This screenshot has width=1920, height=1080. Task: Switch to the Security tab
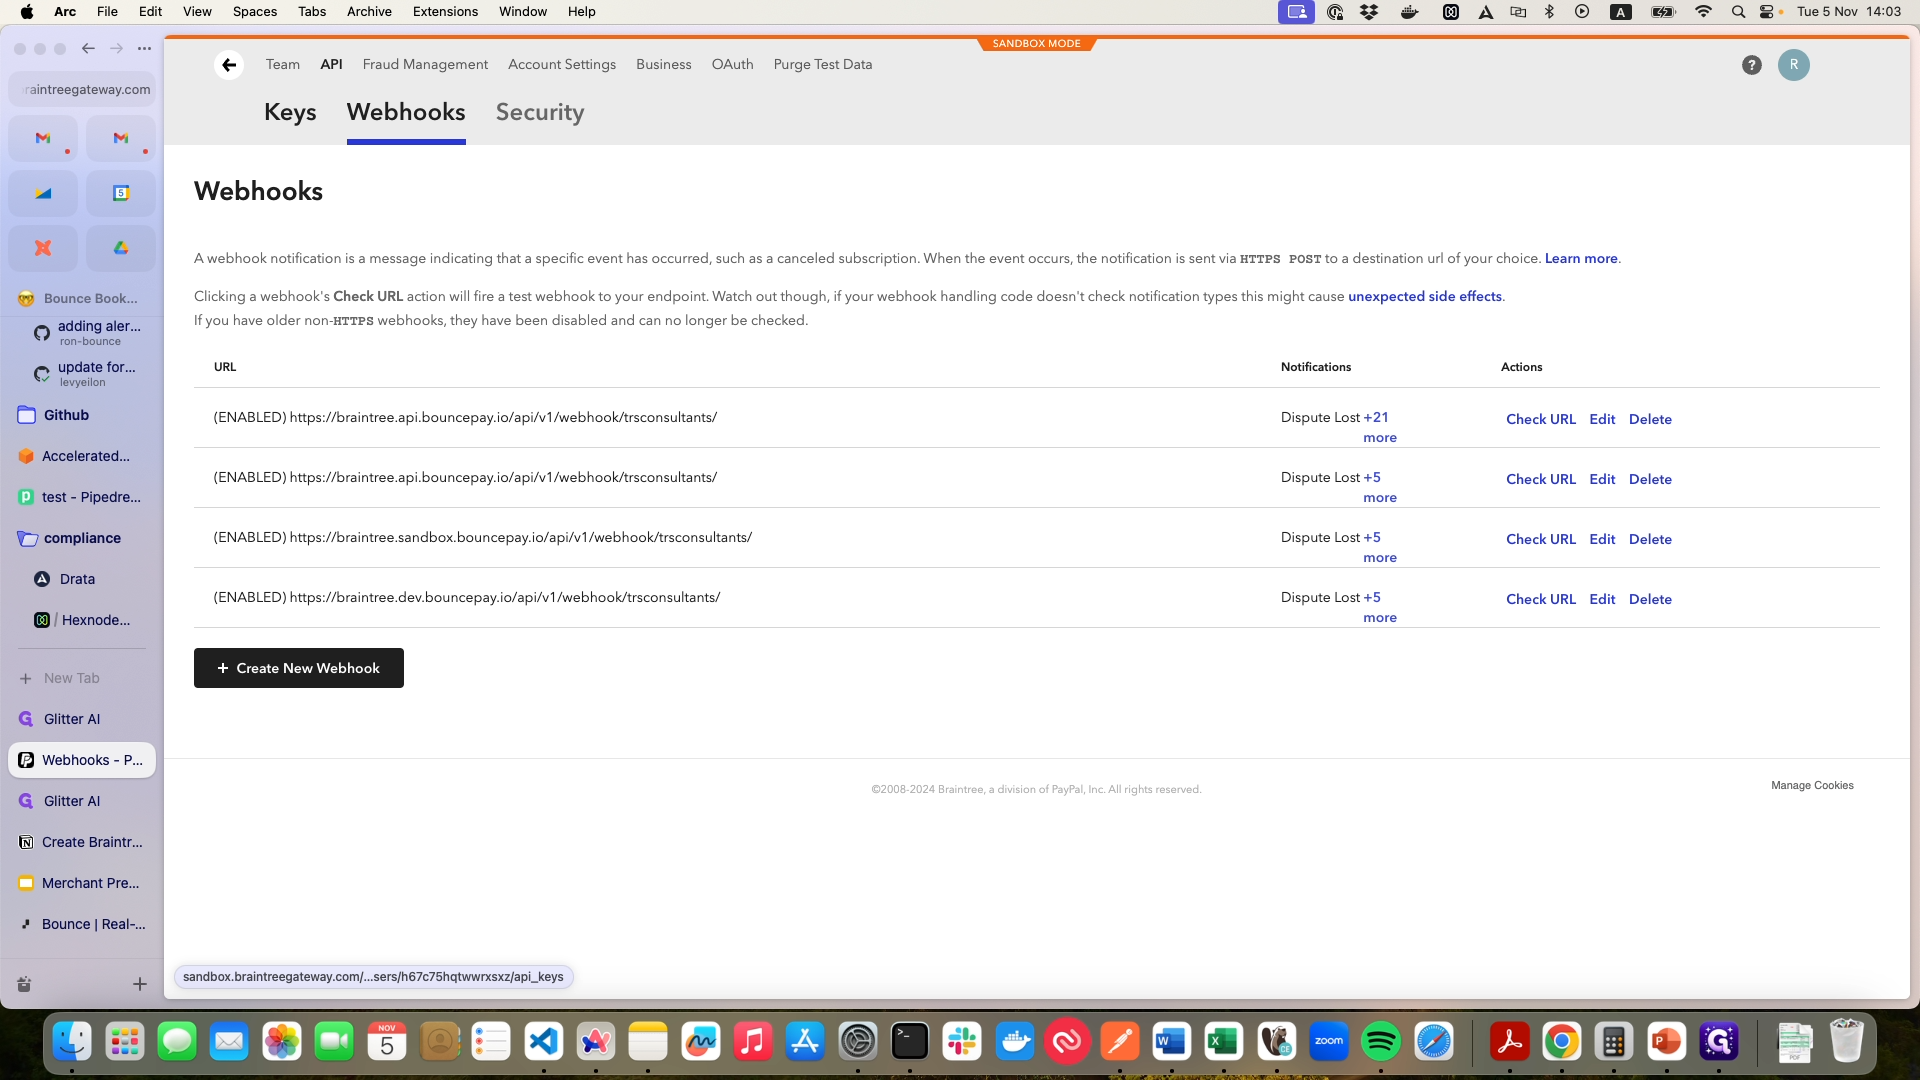(x=540, y=112)
